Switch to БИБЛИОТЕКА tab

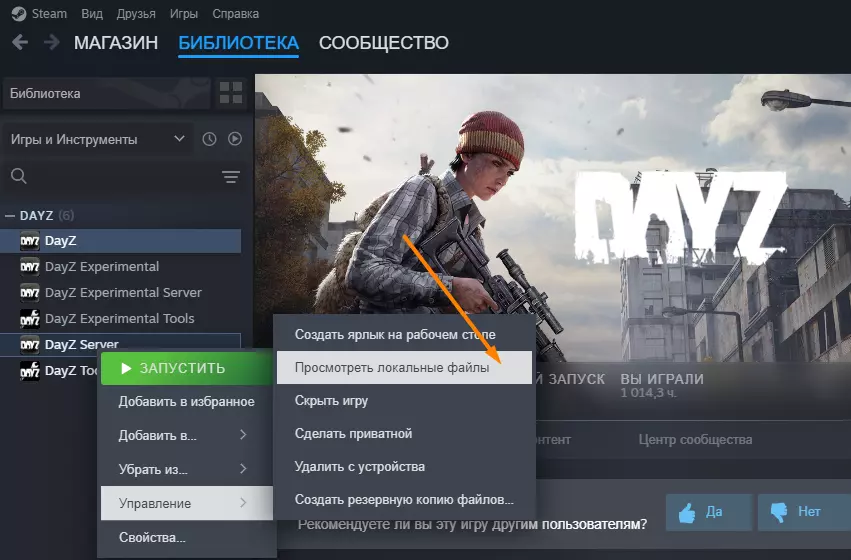[238, 42]
